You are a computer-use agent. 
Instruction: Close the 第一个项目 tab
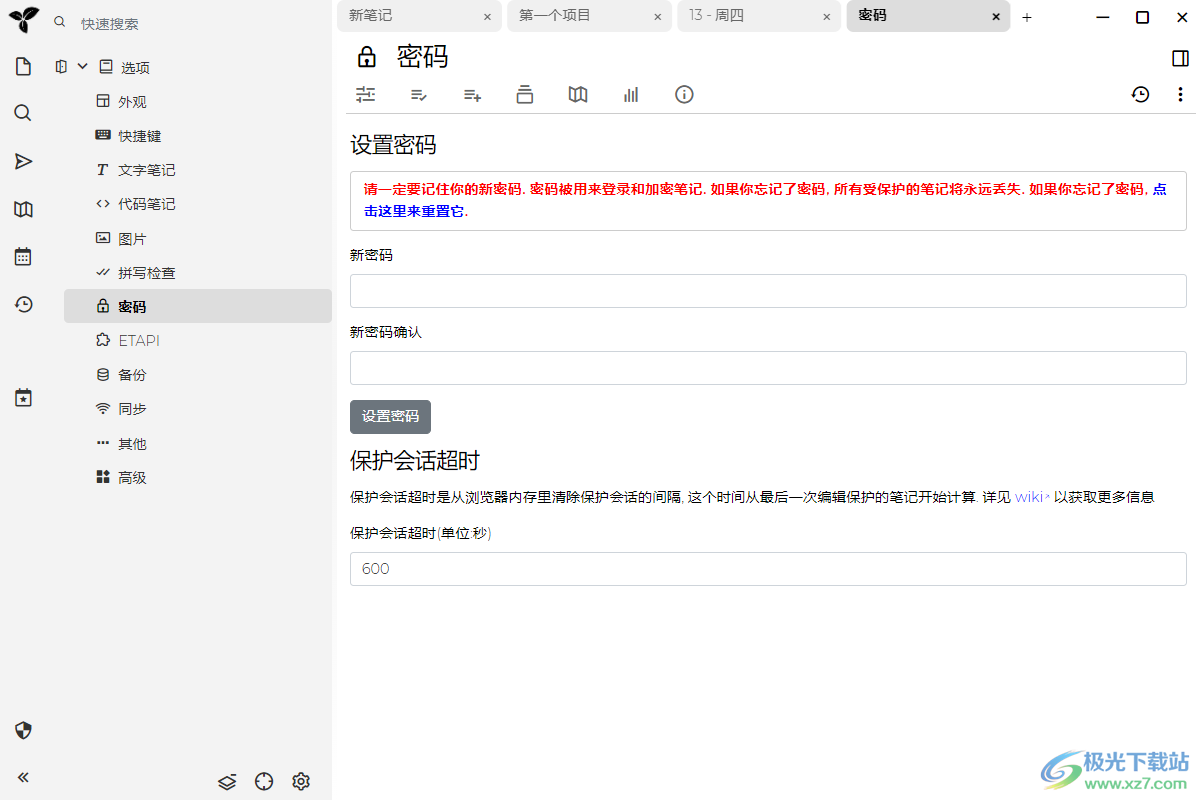[657, 17]
